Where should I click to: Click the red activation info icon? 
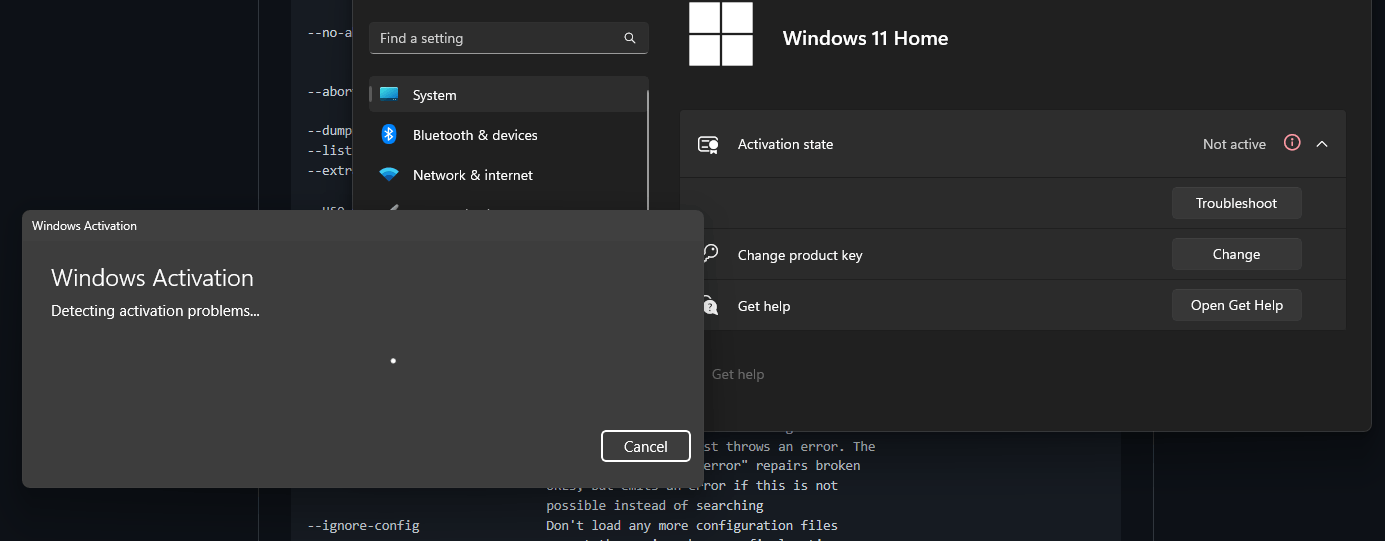pos(1292,143)
